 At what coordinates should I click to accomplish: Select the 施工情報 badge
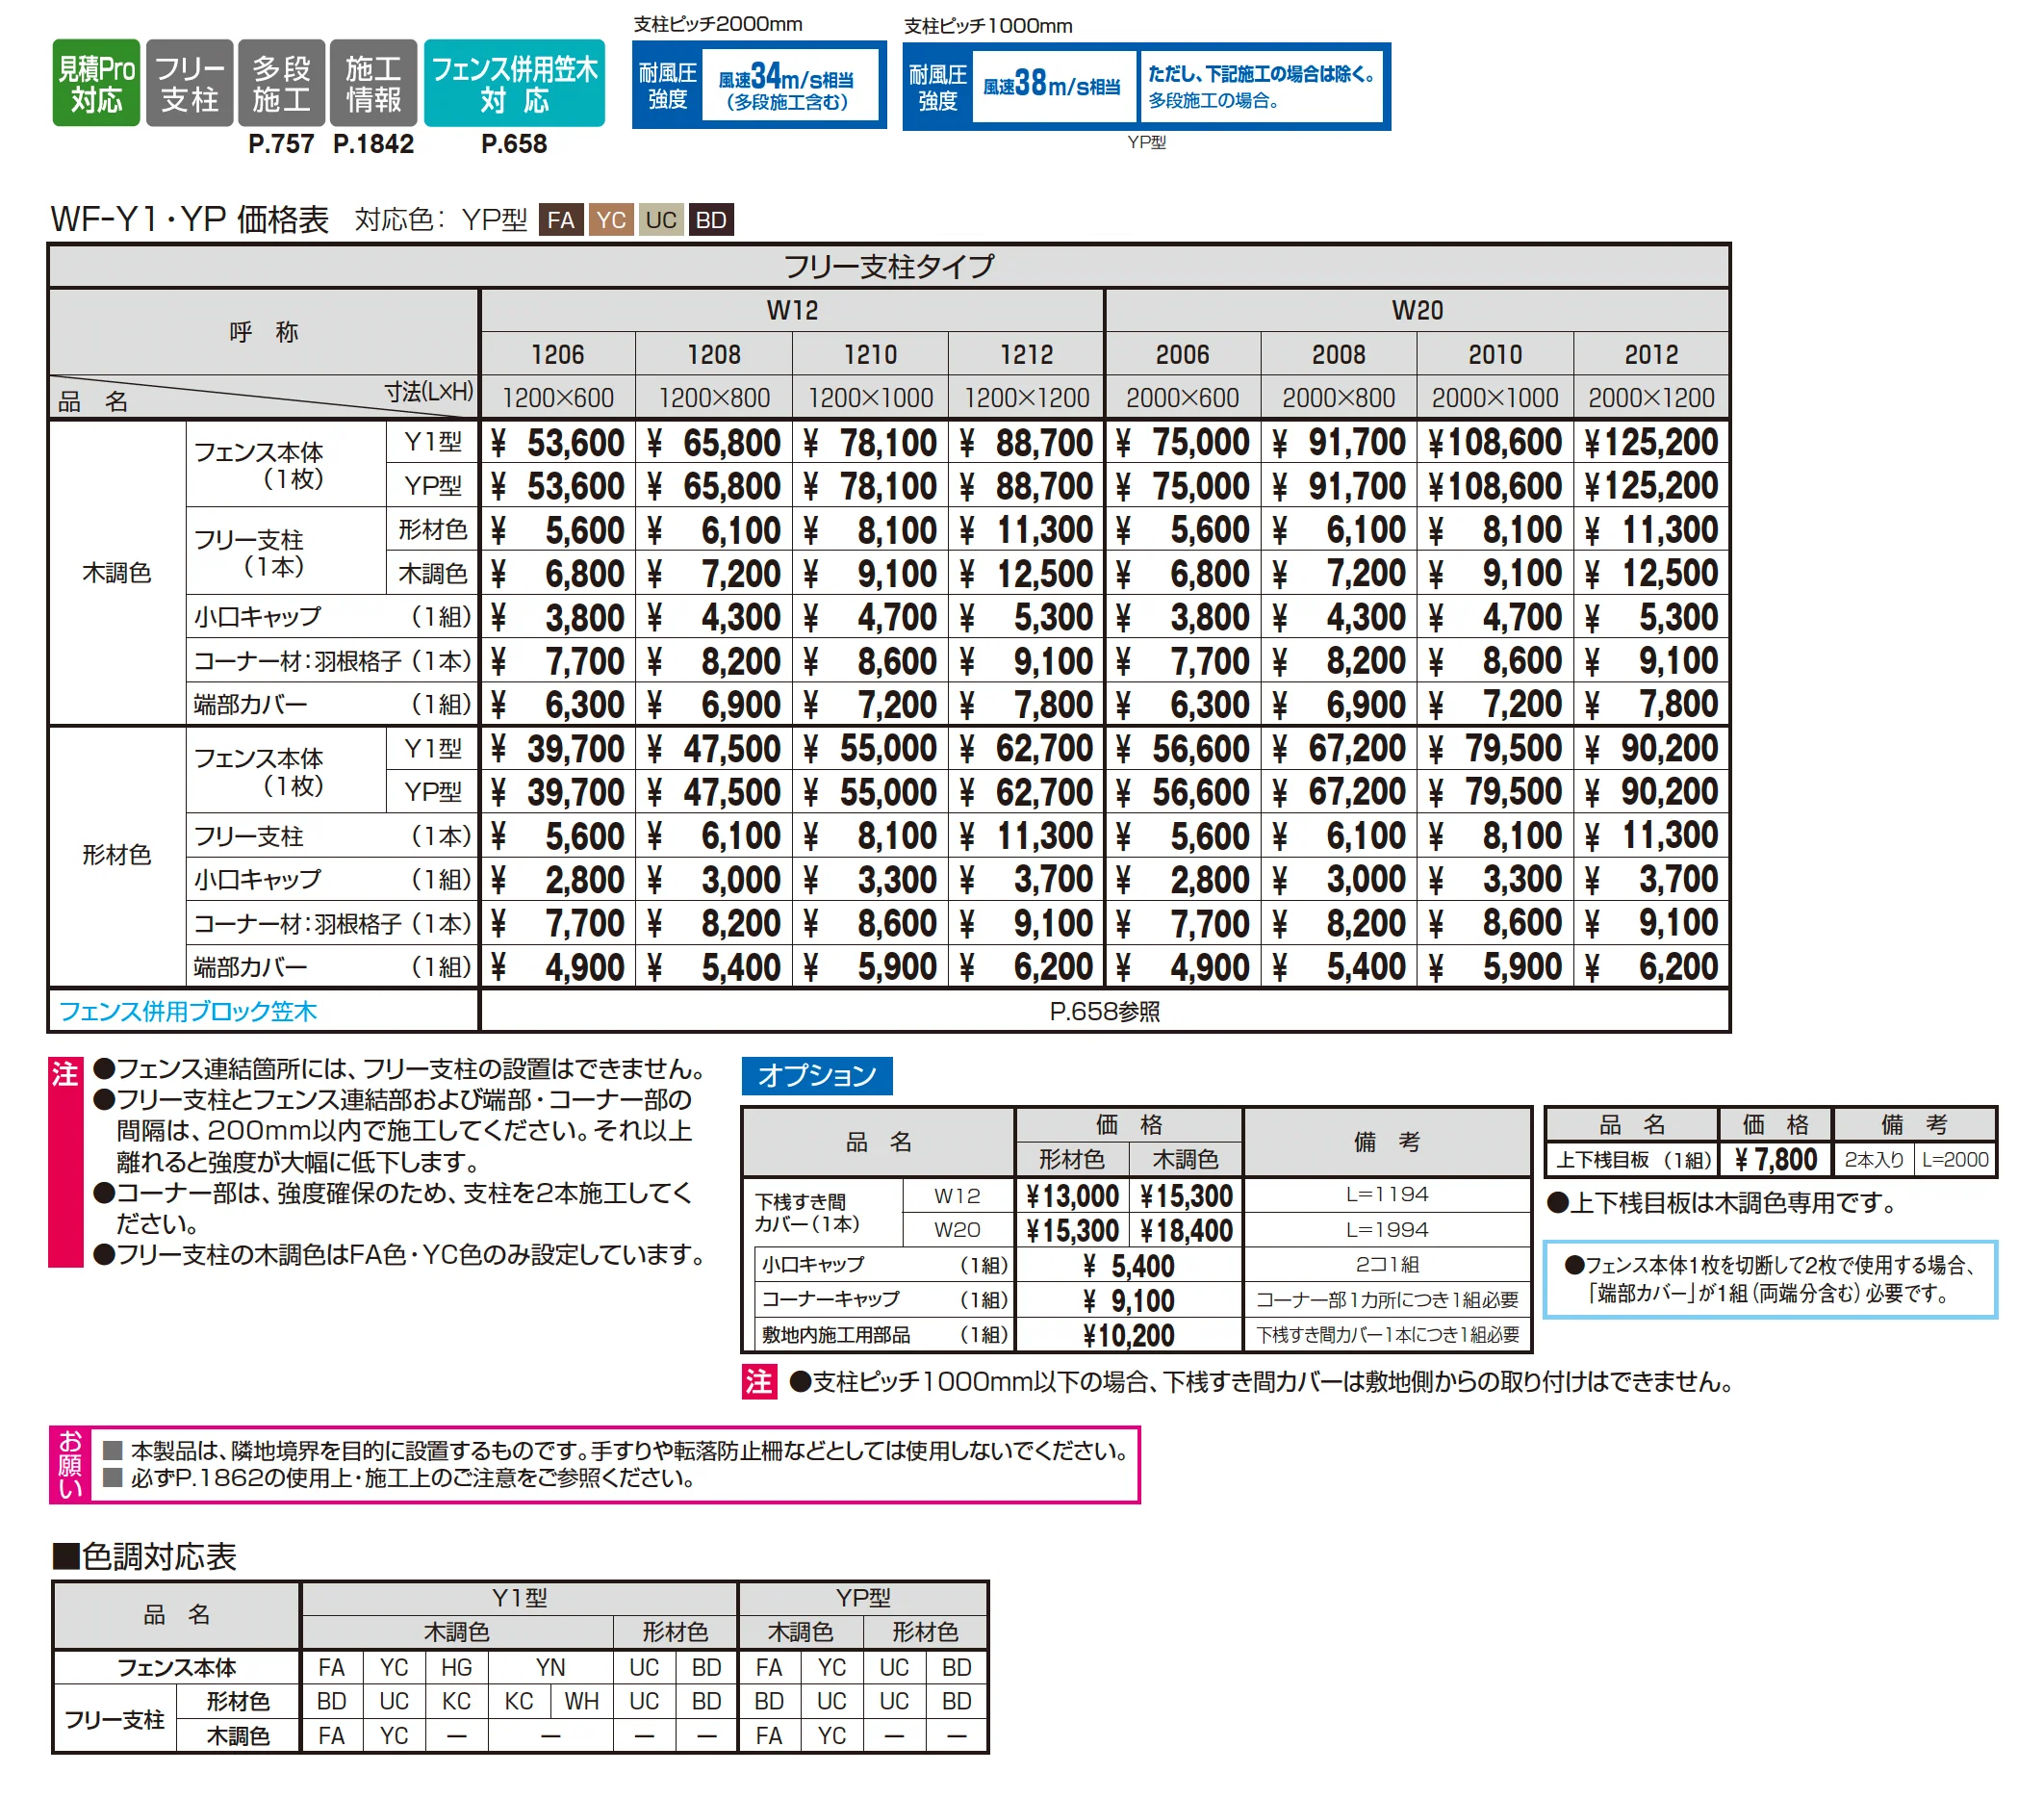(x=373, y=83)
